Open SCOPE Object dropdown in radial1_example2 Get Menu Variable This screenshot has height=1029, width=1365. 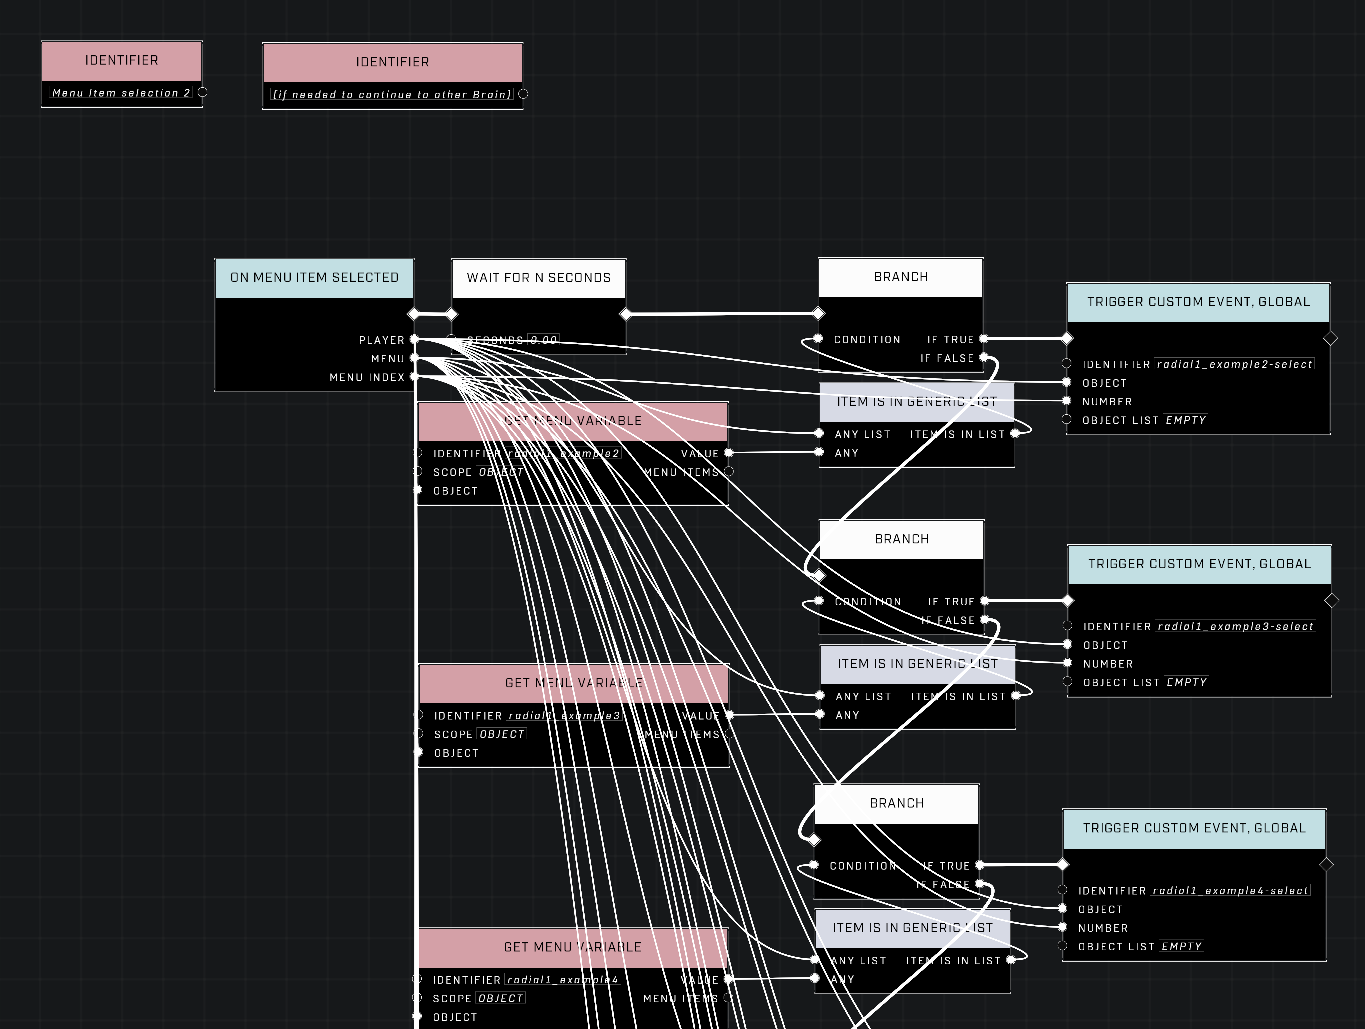(x=501, y=472)
